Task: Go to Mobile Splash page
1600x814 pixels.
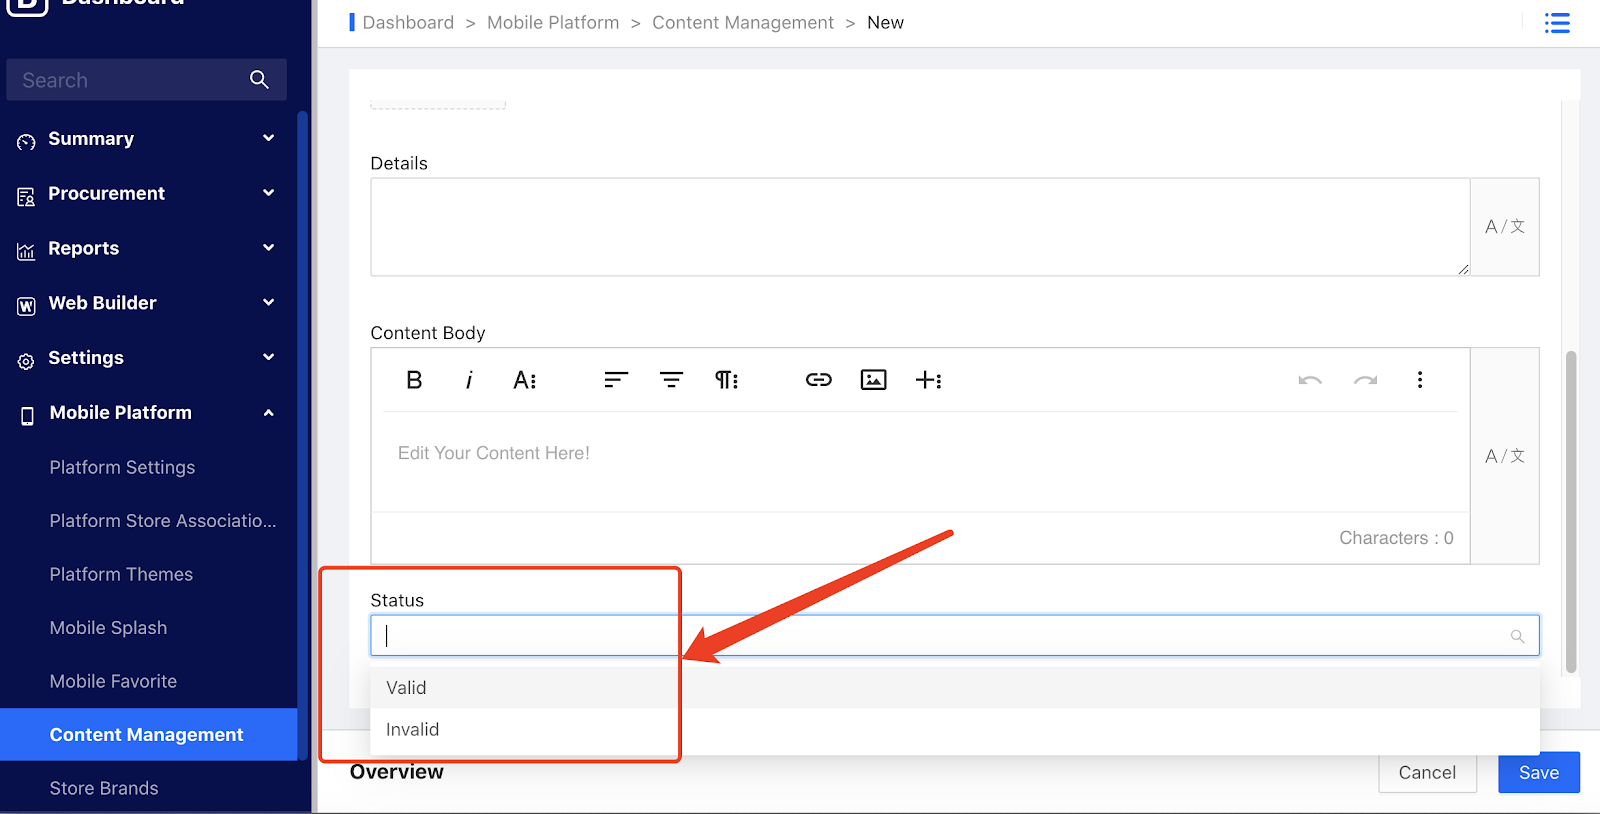Action: click(108, 628)
